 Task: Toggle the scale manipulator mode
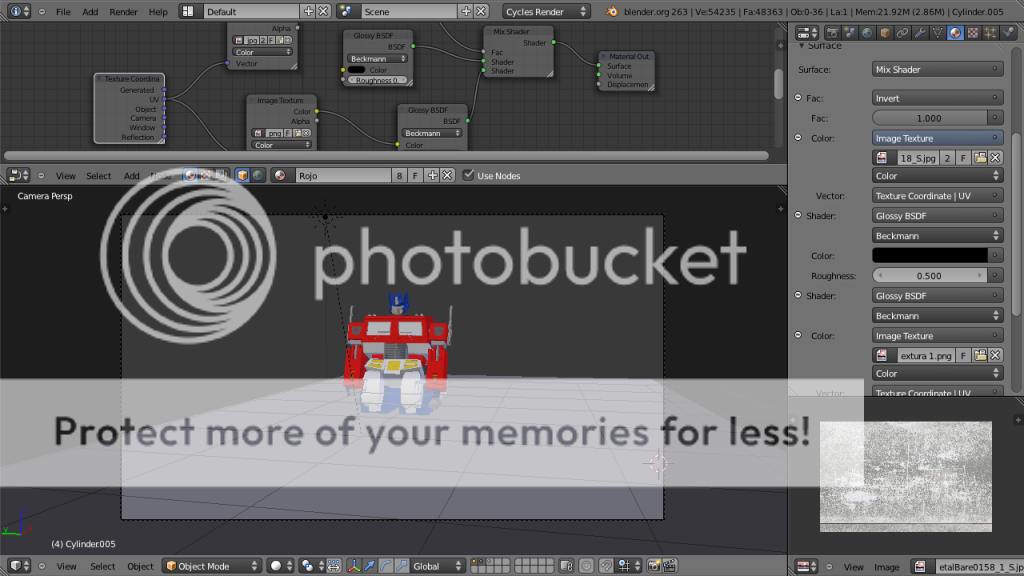click(x=401, y=566)
